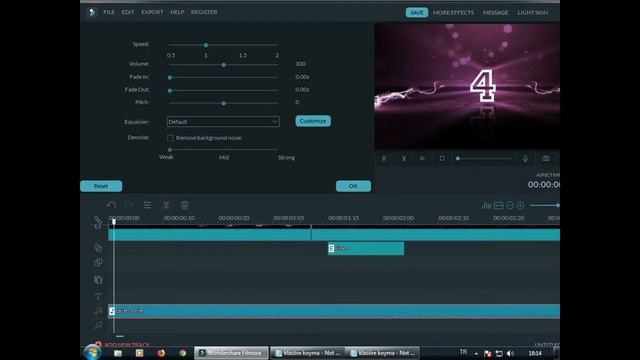This screenshot has width=640, height=360.
Task: Click the SAVE button
Action: [x=417, y=13]
